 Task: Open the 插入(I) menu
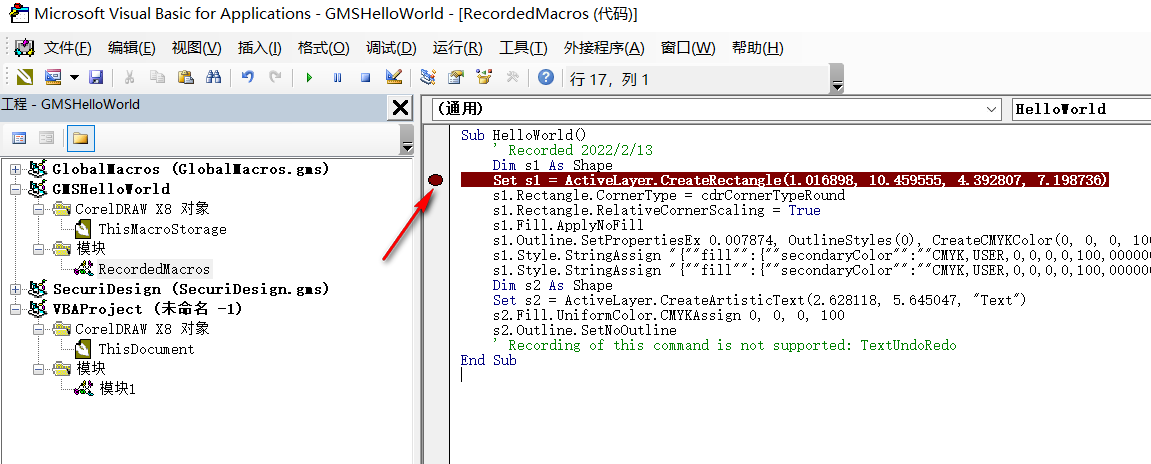tap(259, 48)
